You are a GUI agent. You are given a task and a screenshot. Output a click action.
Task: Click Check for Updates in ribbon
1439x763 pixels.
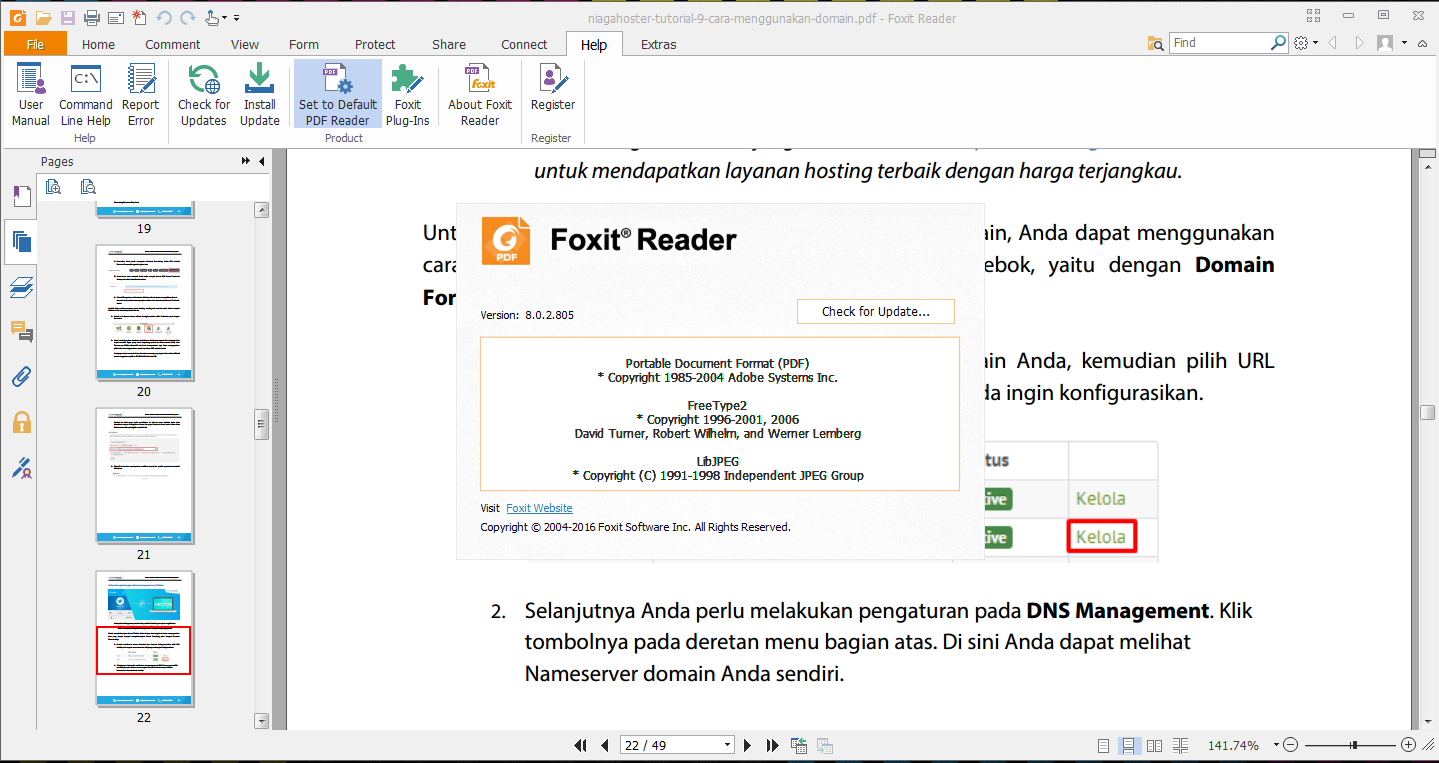(204, 95)
